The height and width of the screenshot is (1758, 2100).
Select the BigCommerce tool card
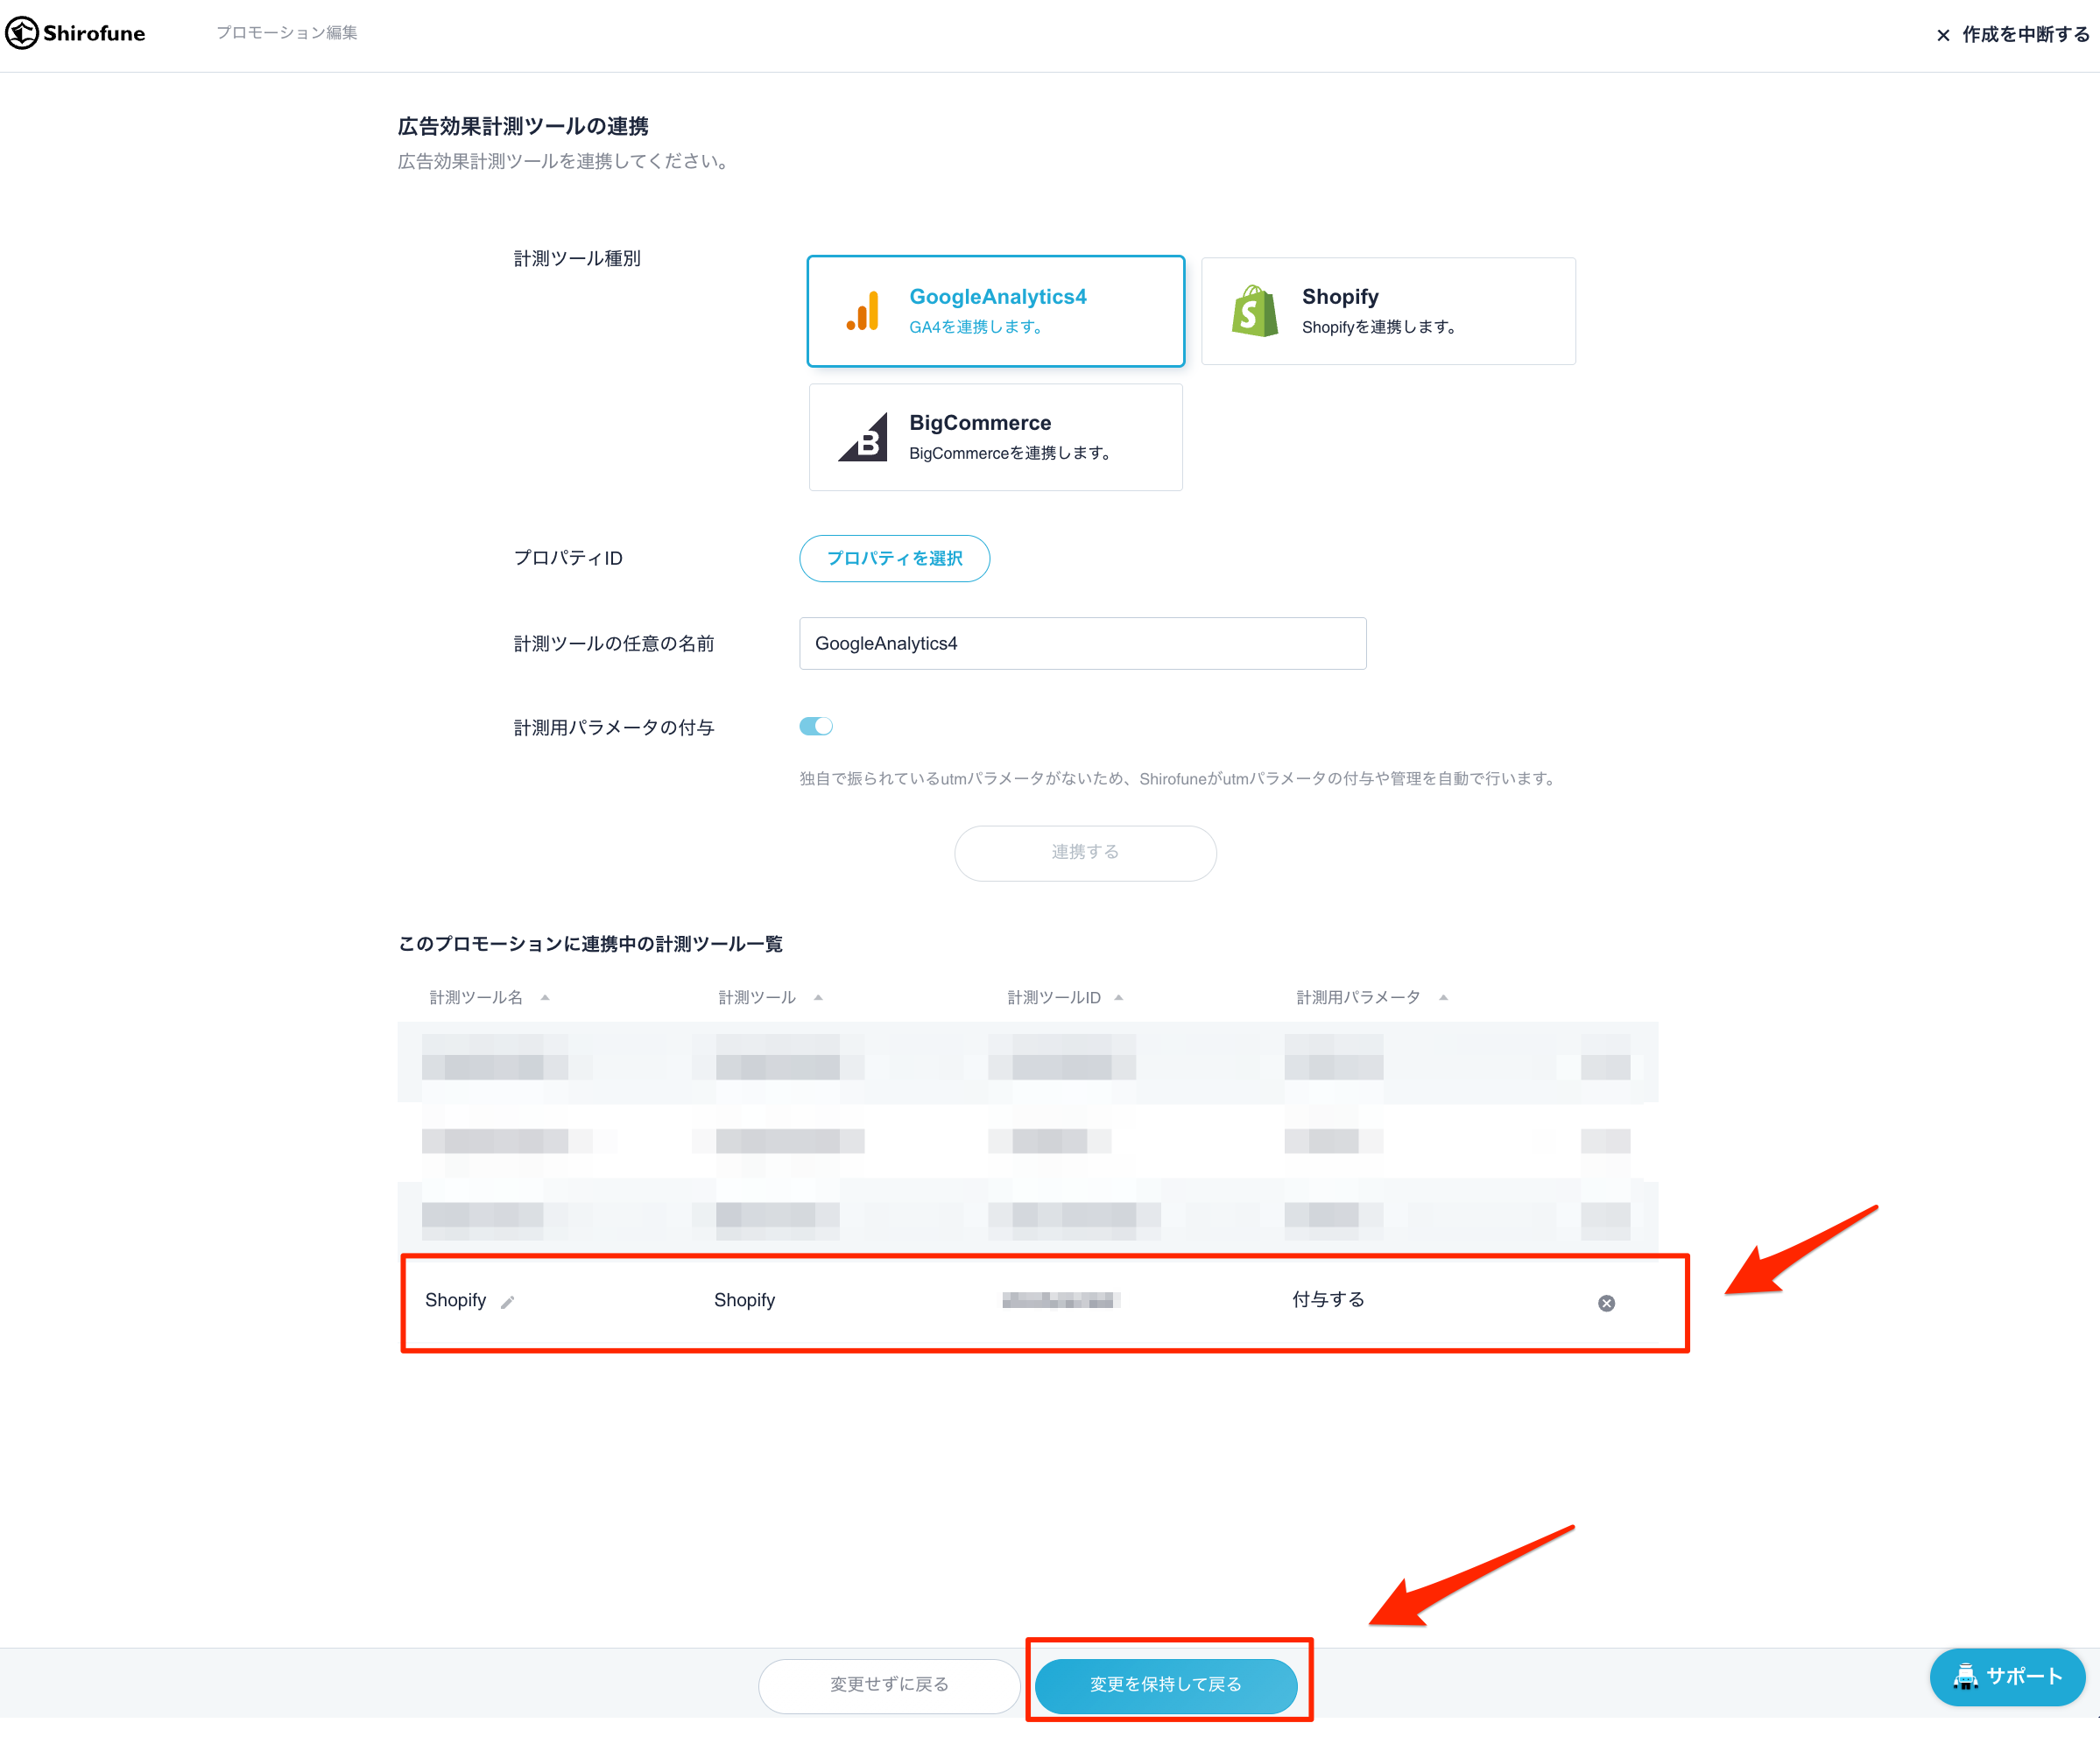coord(996,437)
